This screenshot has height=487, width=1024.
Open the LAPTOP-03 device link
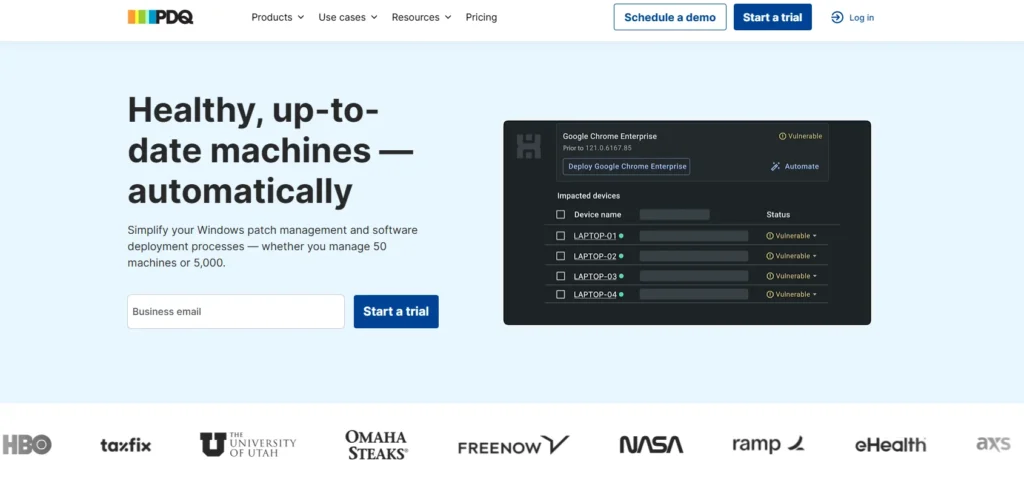tap(595, 276)
